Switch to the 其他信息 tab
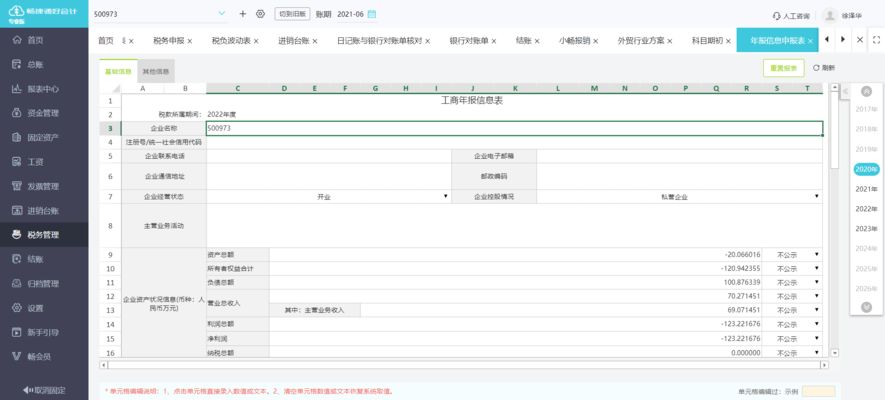 click(x=156, y=72)
